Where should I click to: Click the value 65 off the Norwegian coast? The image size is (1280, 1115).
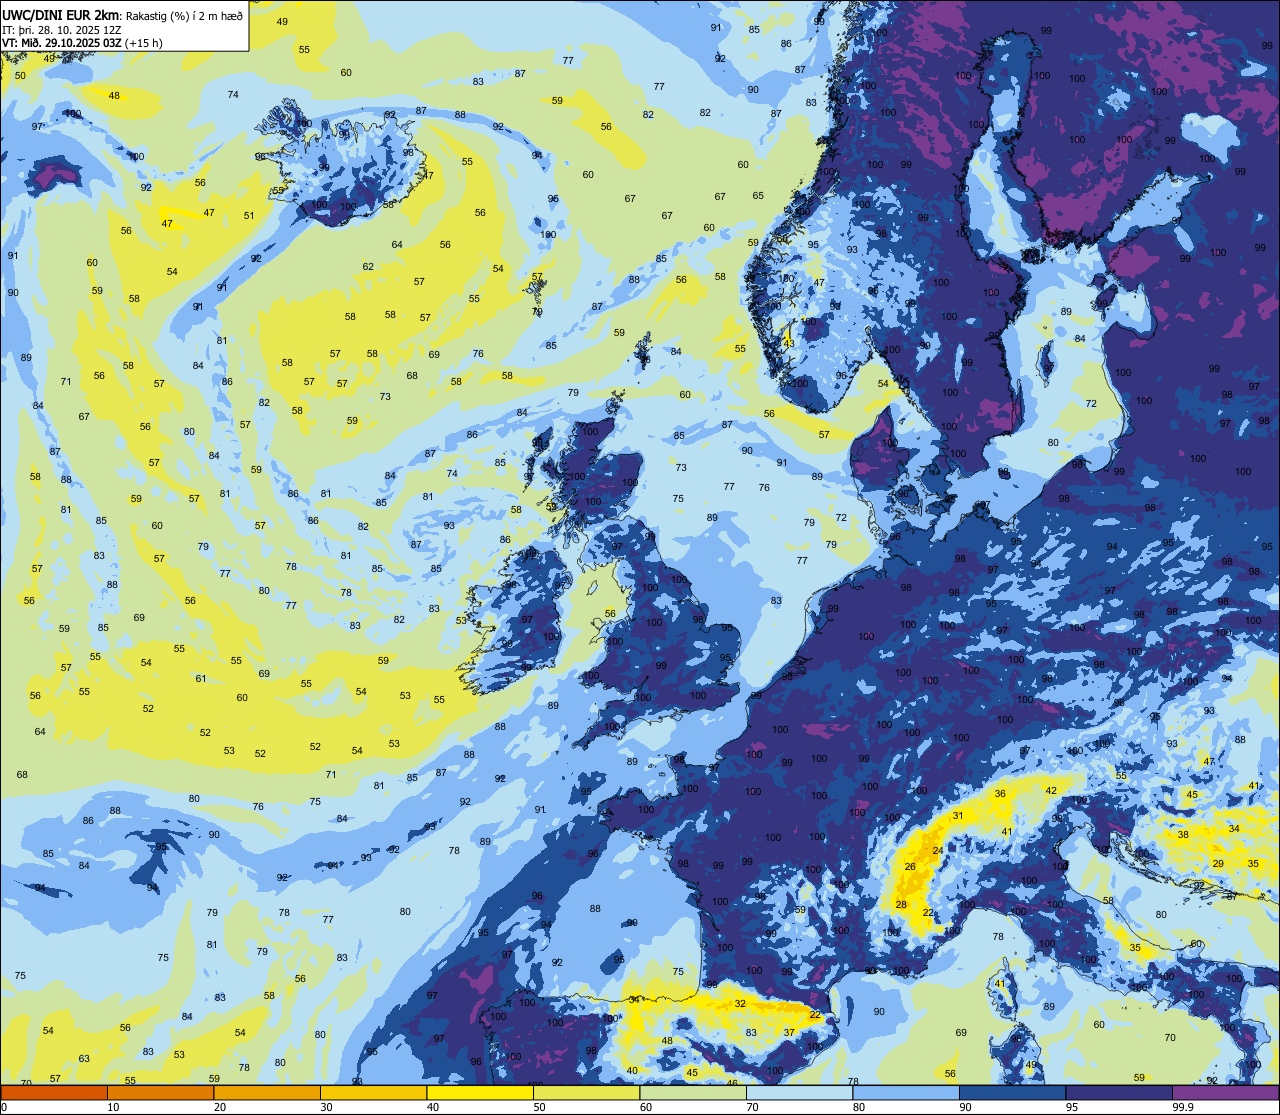click(x=758, y=196)
